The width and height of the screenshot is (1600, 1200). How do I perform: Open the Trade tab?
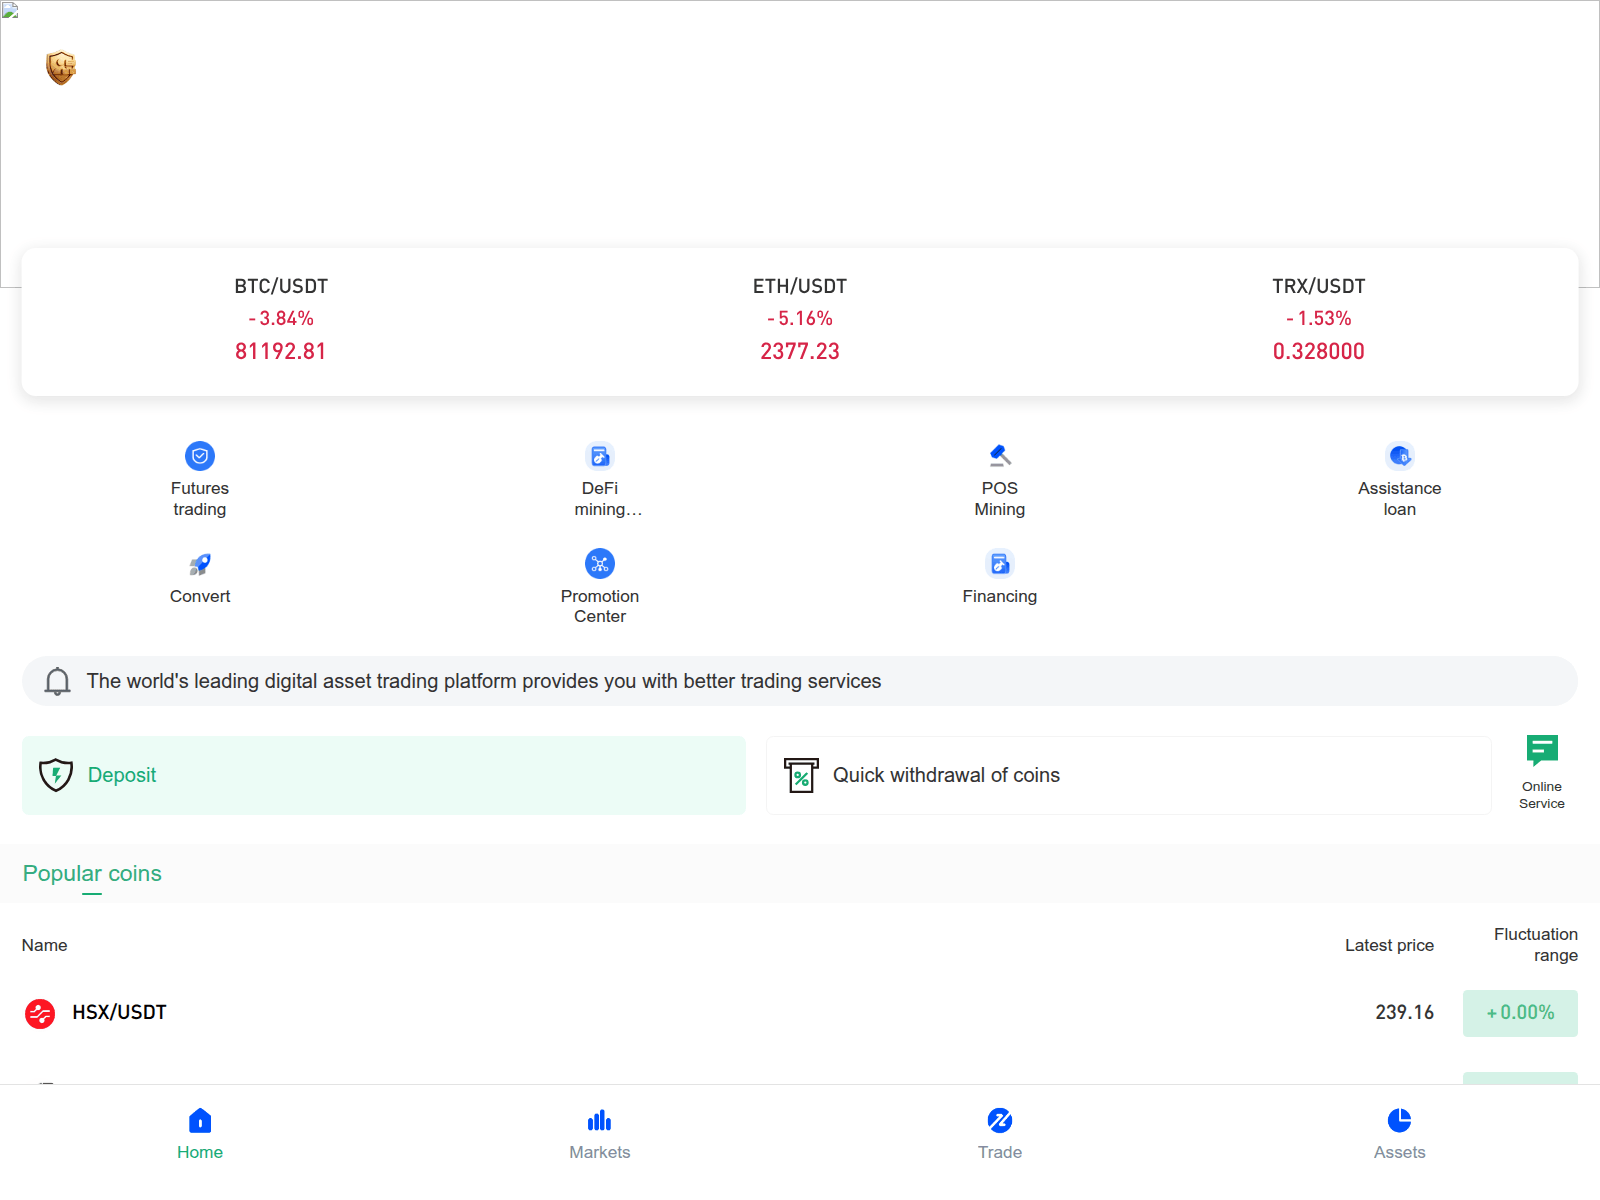click(1000, 1134)
